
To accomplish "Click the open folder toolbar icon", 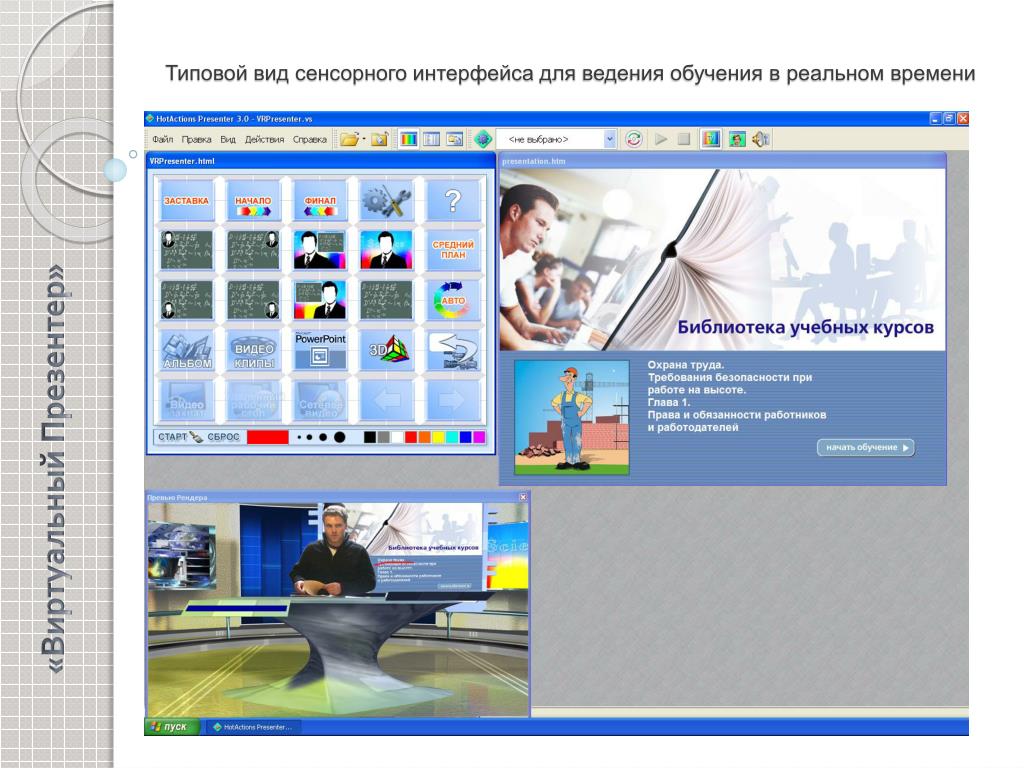I will click(x=349, y=139).
